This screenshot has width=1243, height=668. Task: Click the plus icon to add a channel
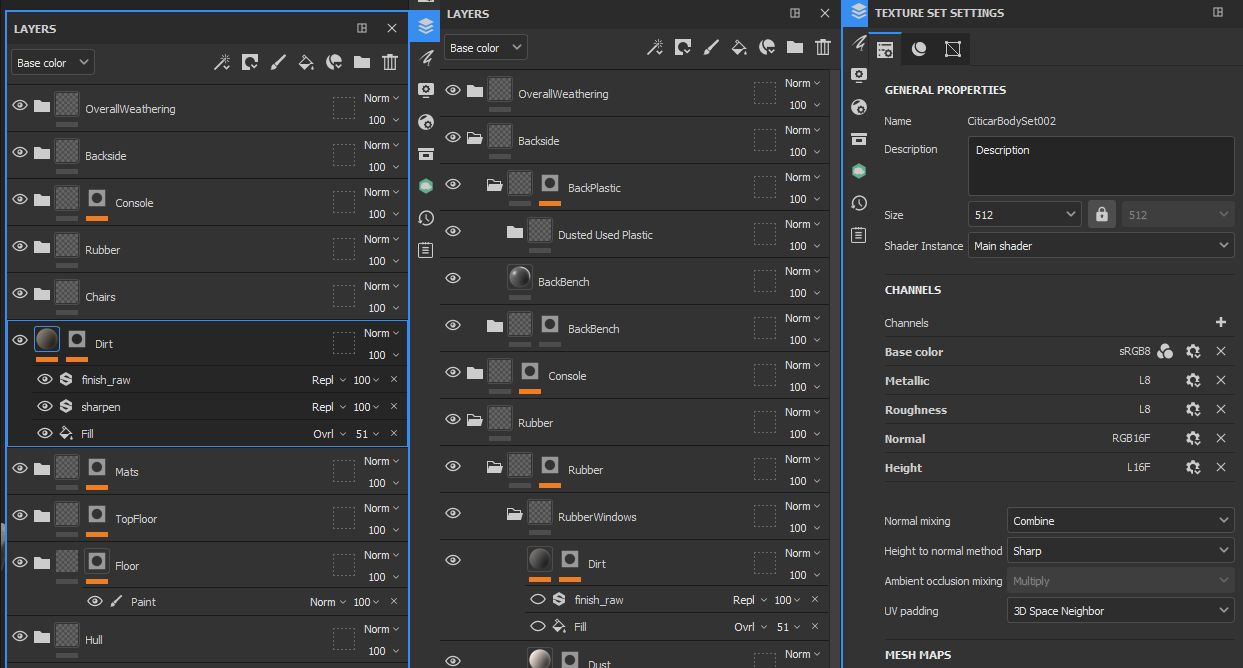point(1220,322)
